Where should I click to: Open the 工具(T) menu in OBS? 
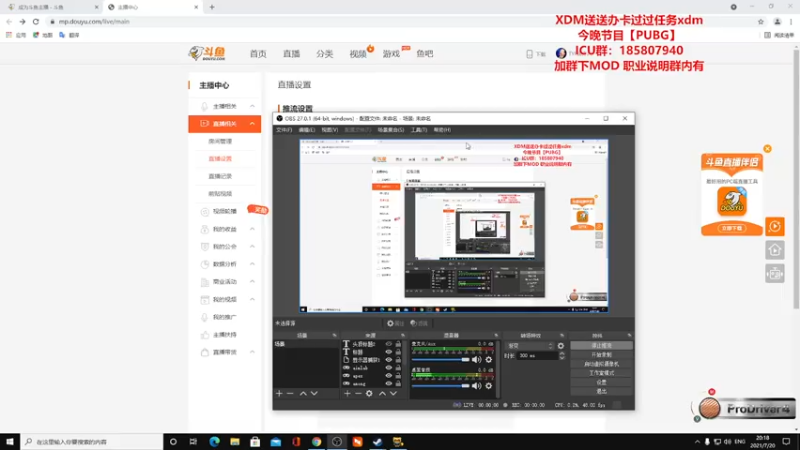(x=419, y=130)
